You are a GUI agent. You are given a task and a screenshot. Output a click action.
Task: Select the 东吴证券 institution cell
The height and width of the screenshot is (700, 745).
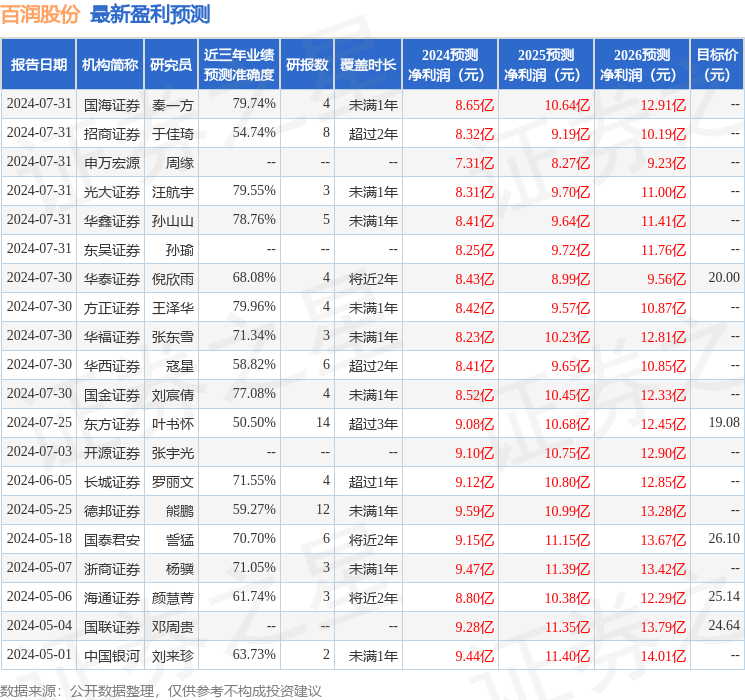pos(112,250)
